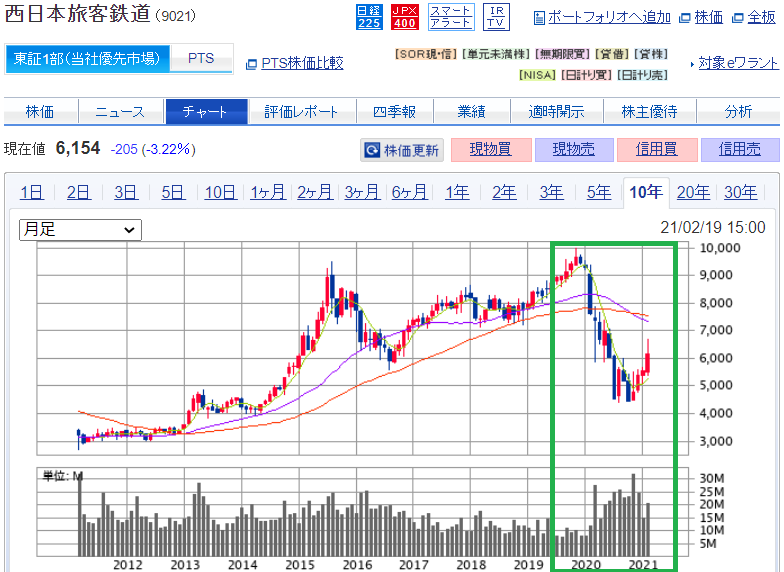Select 東証1部(当社優先市場) market tab
Image resolution: width=784 pixels, height=572 pixels.
(87, 59)
